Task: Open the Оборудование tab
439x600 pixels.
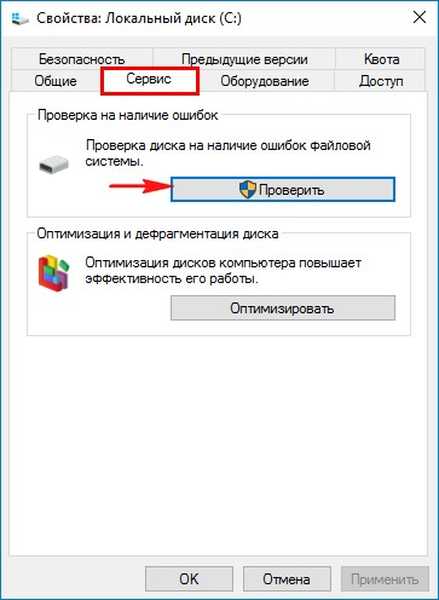Action: 264,81
